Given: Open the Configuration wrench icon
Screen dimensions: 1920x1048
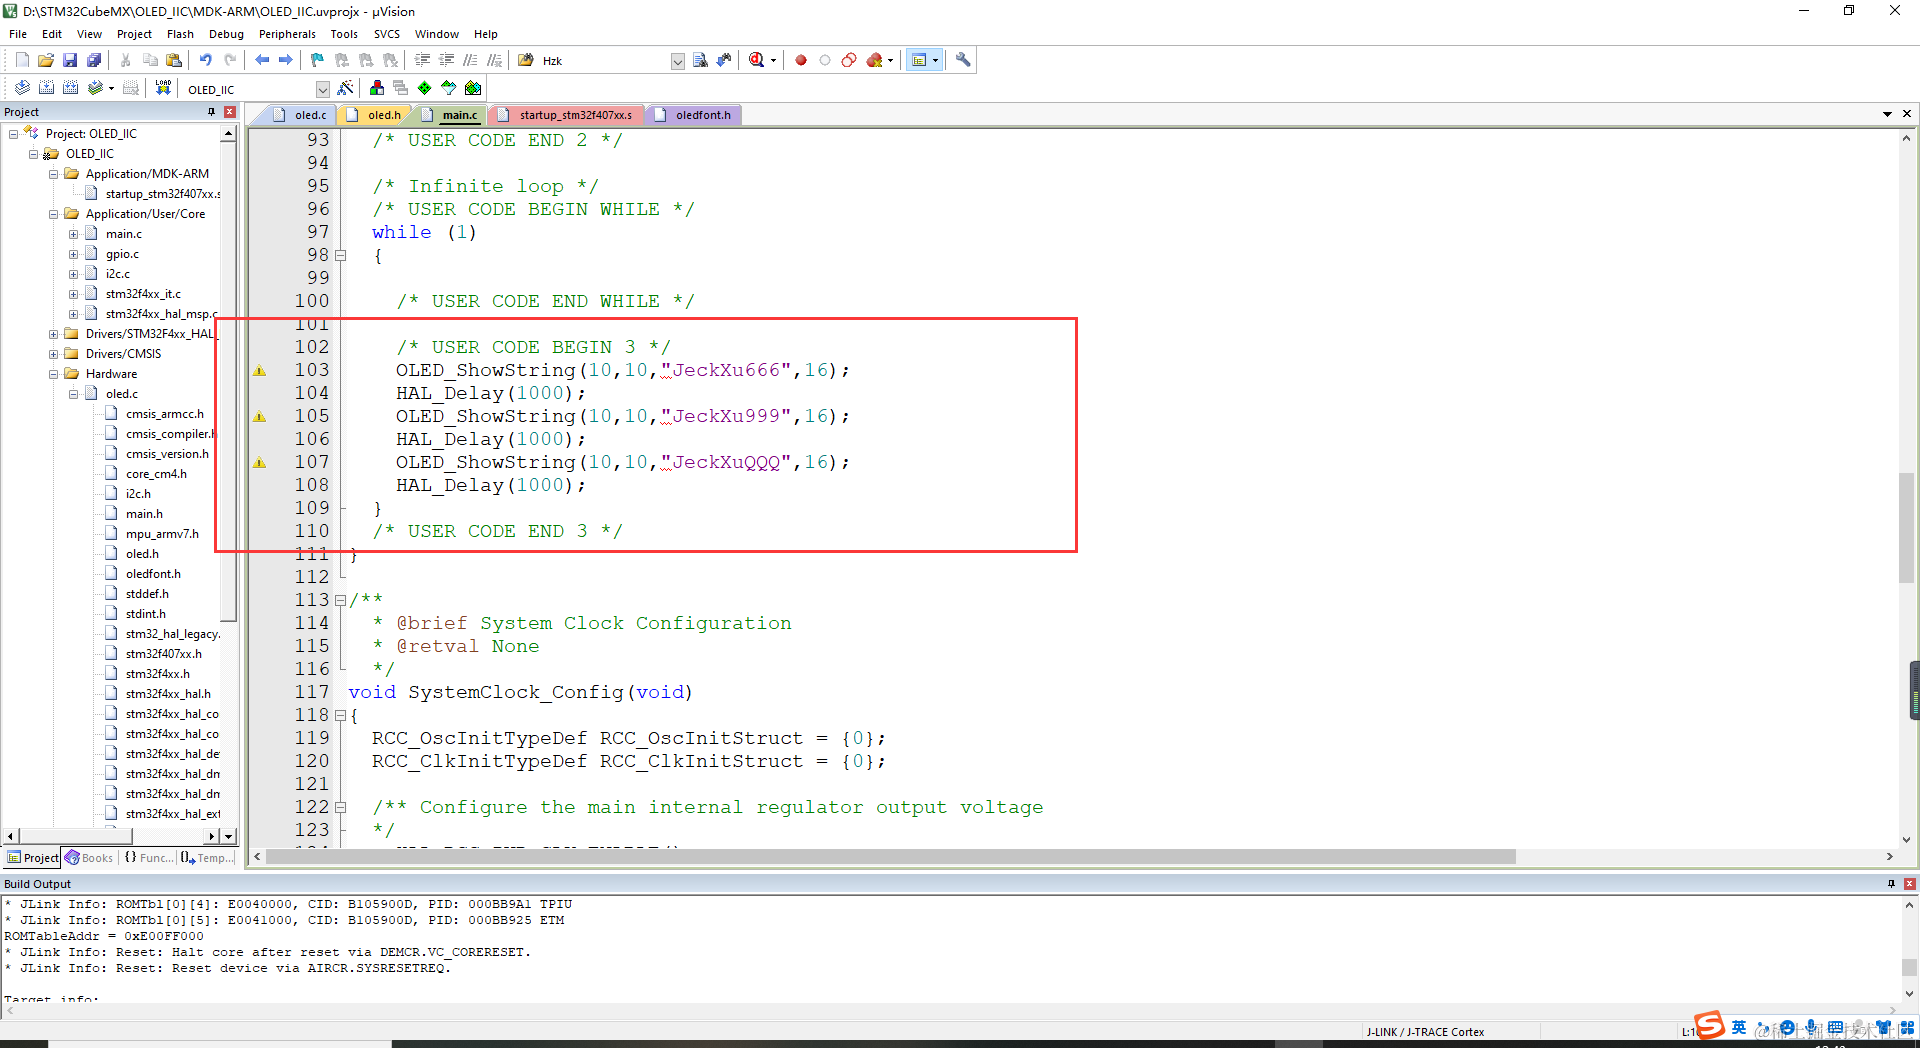Looking at the screenshot, I should tap(963, 60).
